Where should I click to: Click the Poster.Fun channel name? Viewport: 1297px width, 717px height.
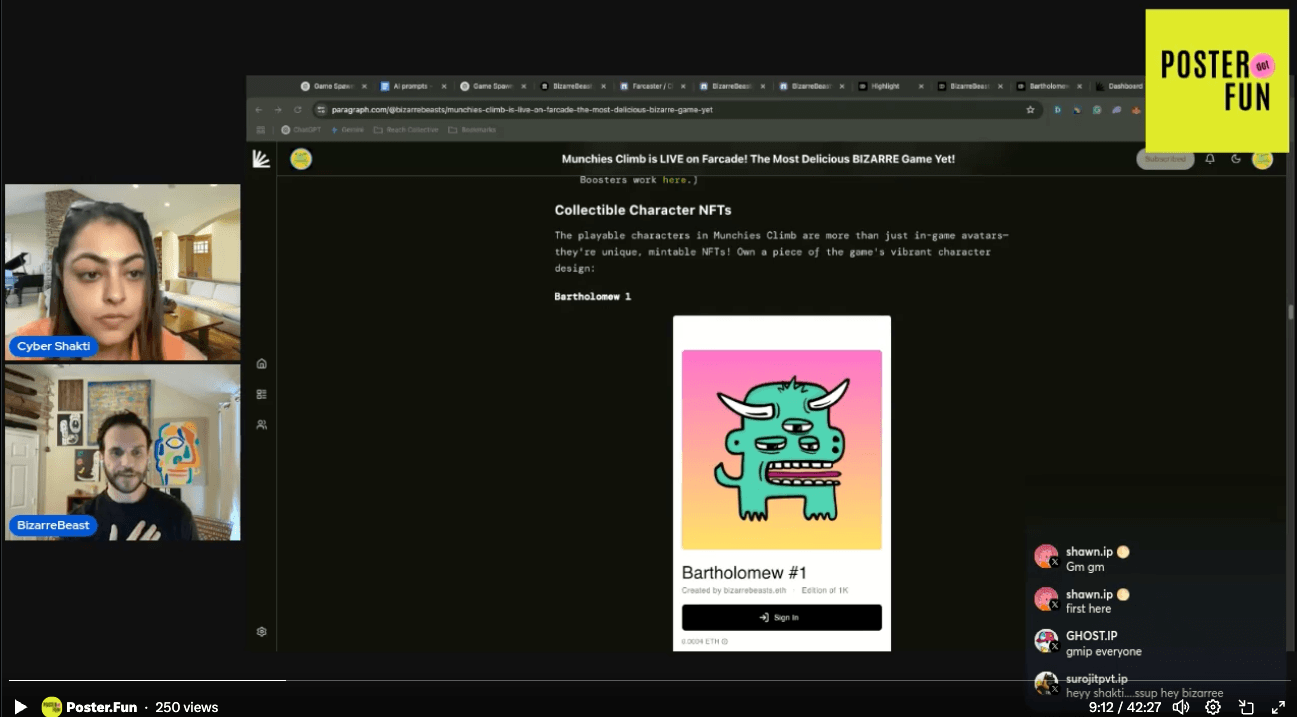(102, 707)
